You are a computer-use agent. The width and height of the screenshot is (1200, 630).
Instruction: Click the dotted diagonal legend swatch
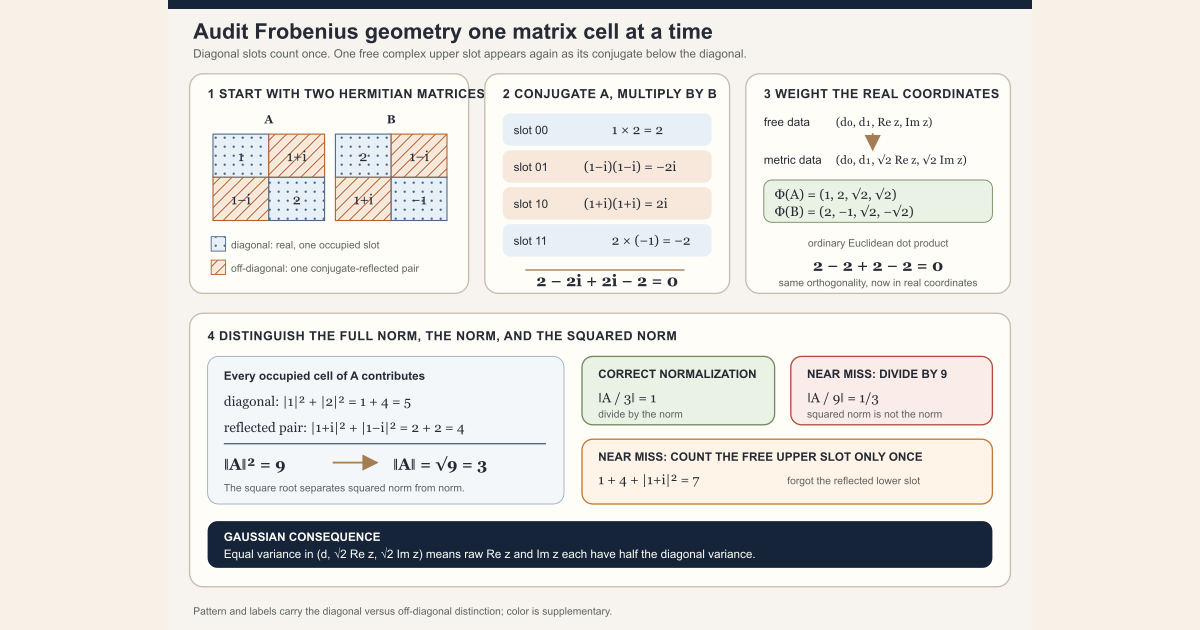pos(218,244)
